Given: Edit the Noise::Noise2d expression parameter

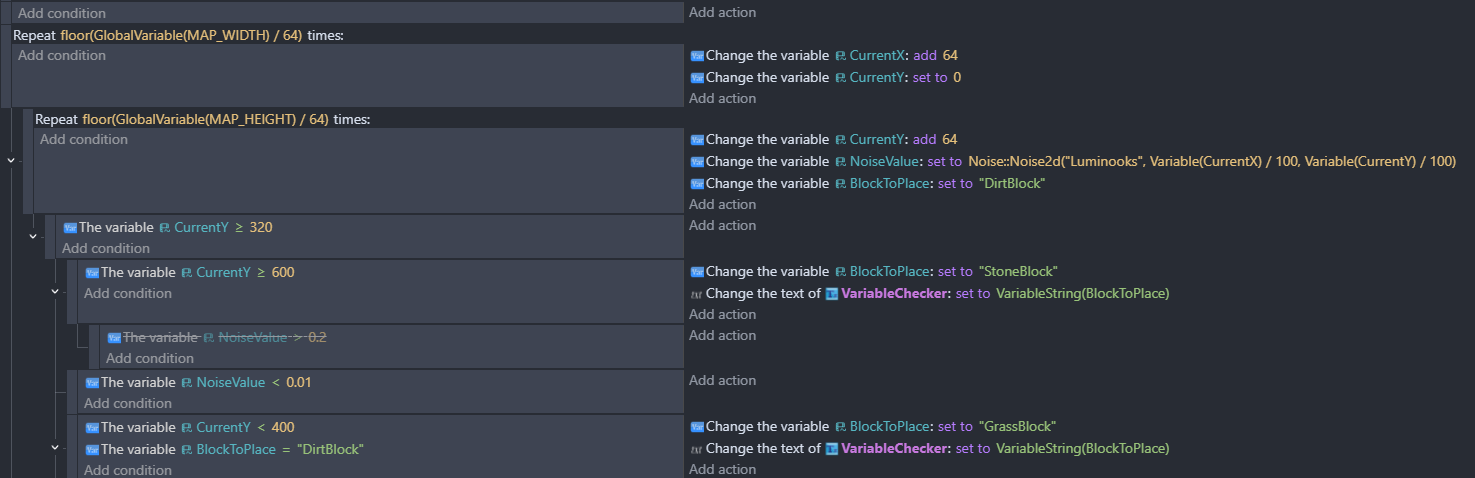Looking at the screenshot, I should (x=1211, y=162).
